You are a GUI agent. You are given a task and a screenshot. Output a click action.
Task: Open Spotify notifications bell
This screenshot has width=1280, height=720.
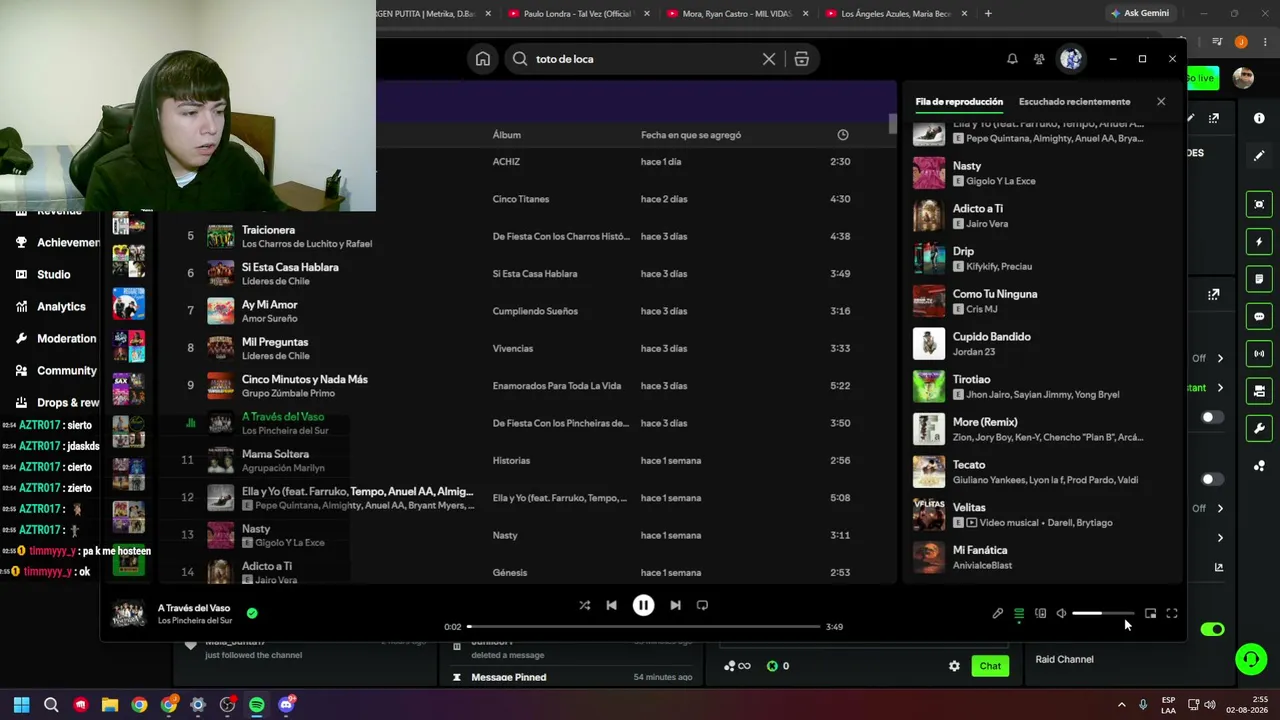[x=1012, y=59]
